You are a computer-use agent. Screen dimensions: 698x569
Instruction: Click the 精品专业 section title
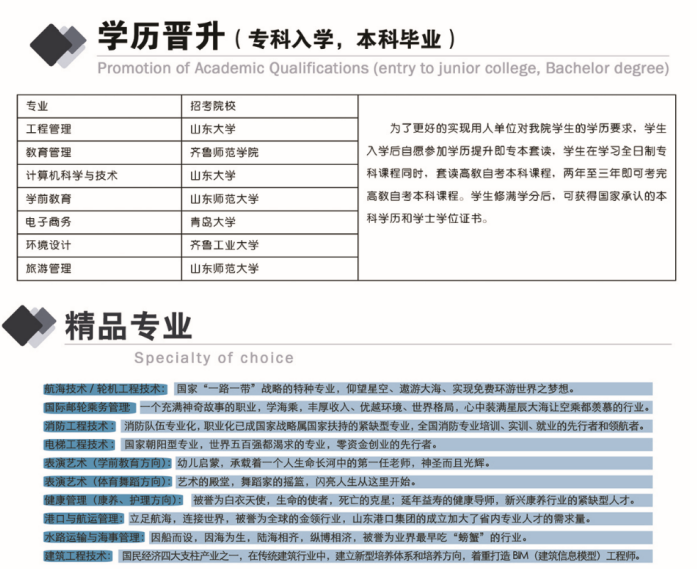pyautogui.click(x=128, y=324)
